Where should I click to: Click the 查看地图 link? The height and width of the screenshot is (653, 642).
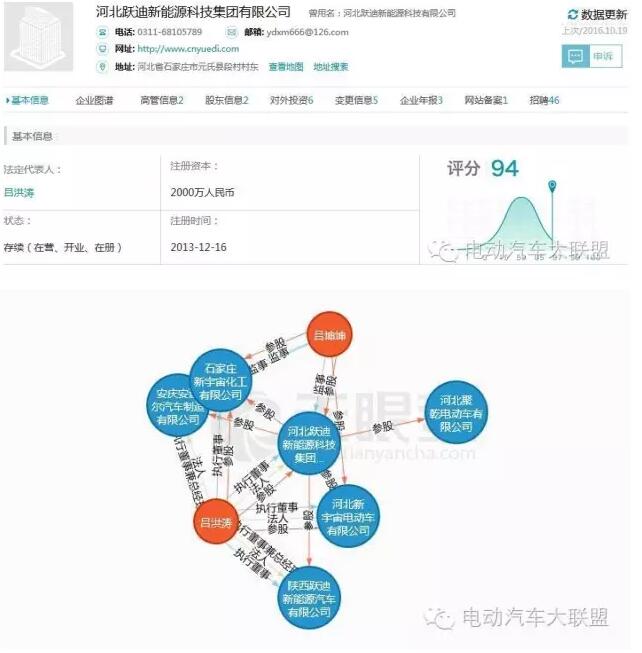click(286, 67)
